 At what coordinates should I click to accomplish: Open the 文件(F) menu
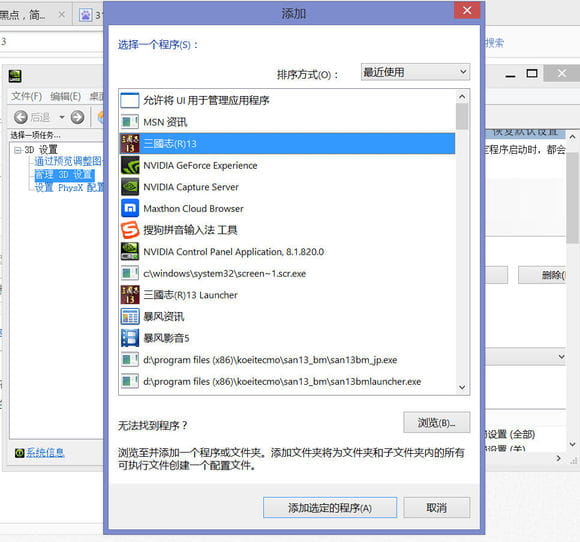coord(26,97)
